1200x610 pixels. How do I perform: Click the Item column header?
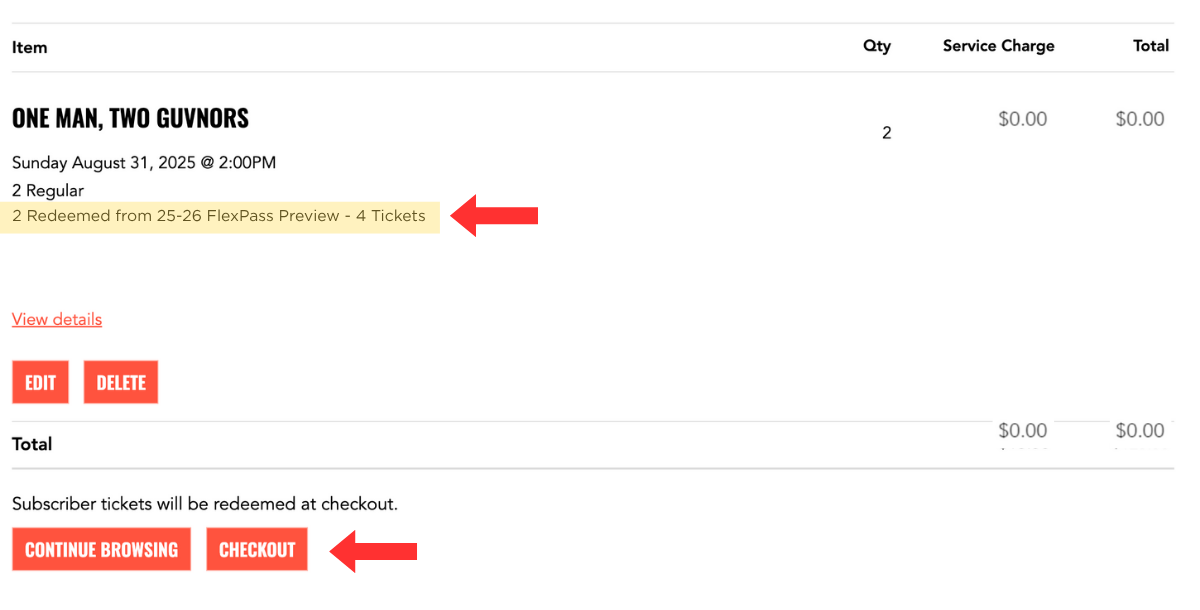30,47
